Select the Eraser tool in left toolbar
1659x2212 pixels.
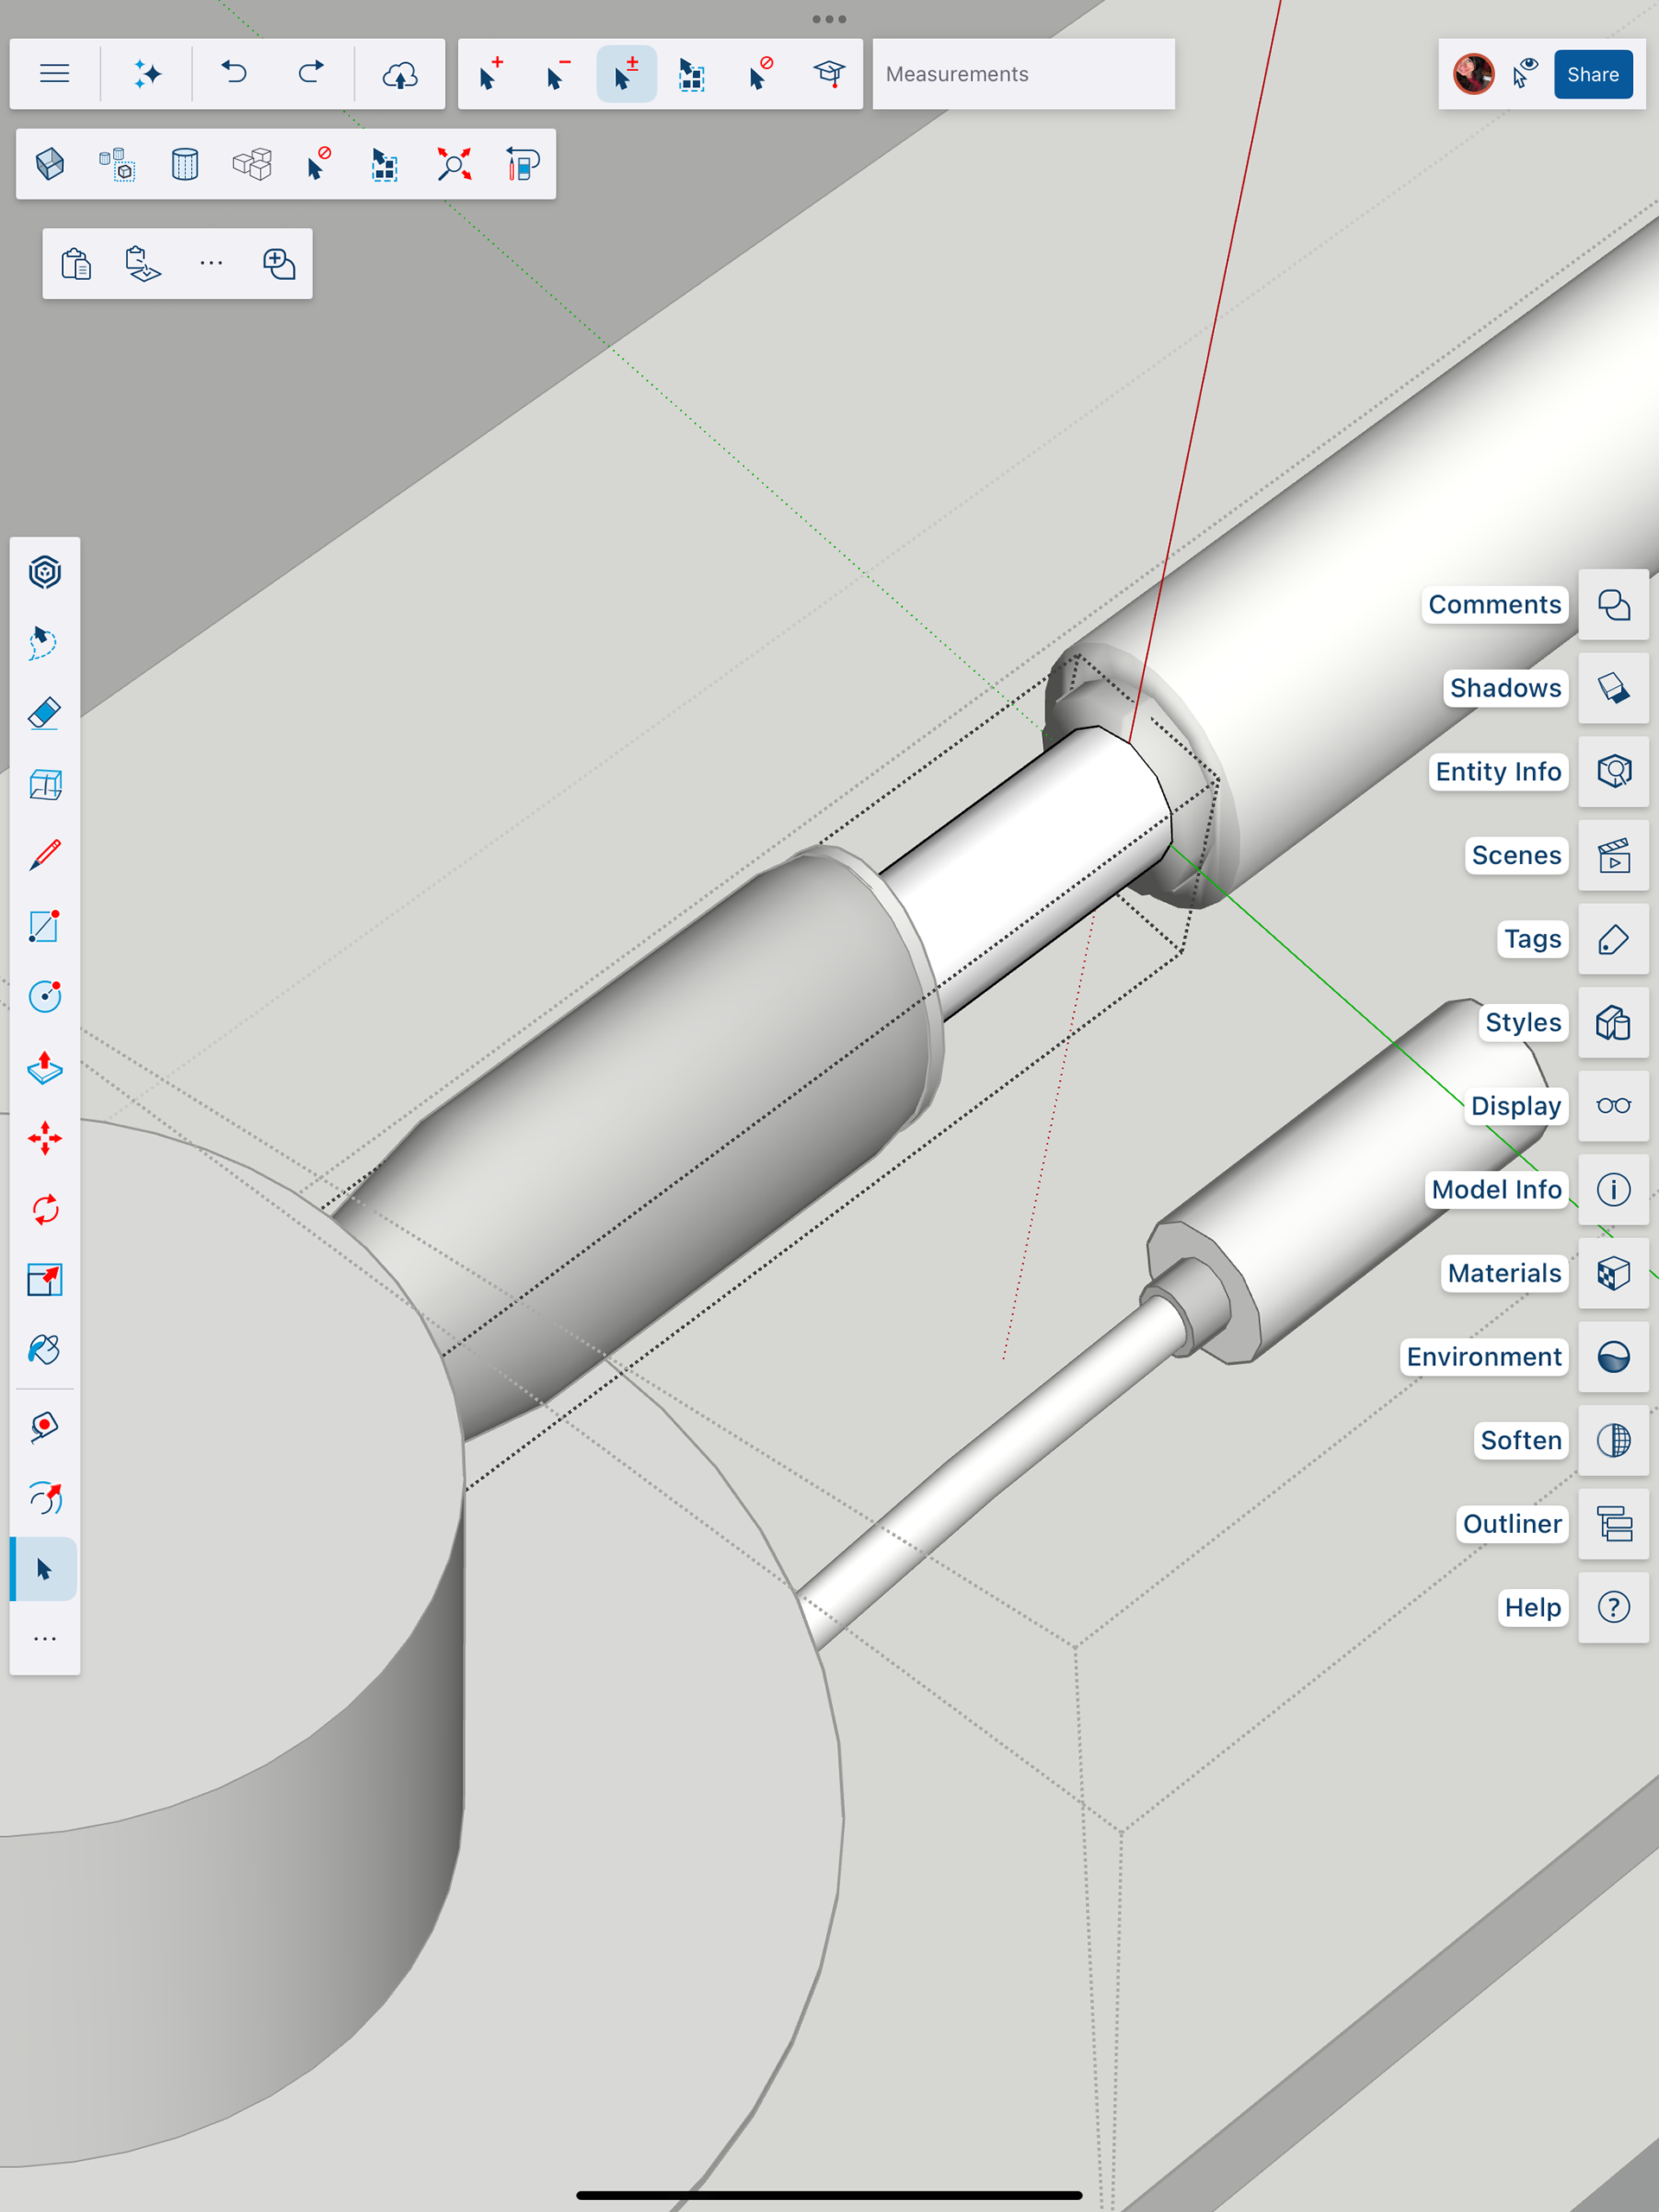click(45, 714)
